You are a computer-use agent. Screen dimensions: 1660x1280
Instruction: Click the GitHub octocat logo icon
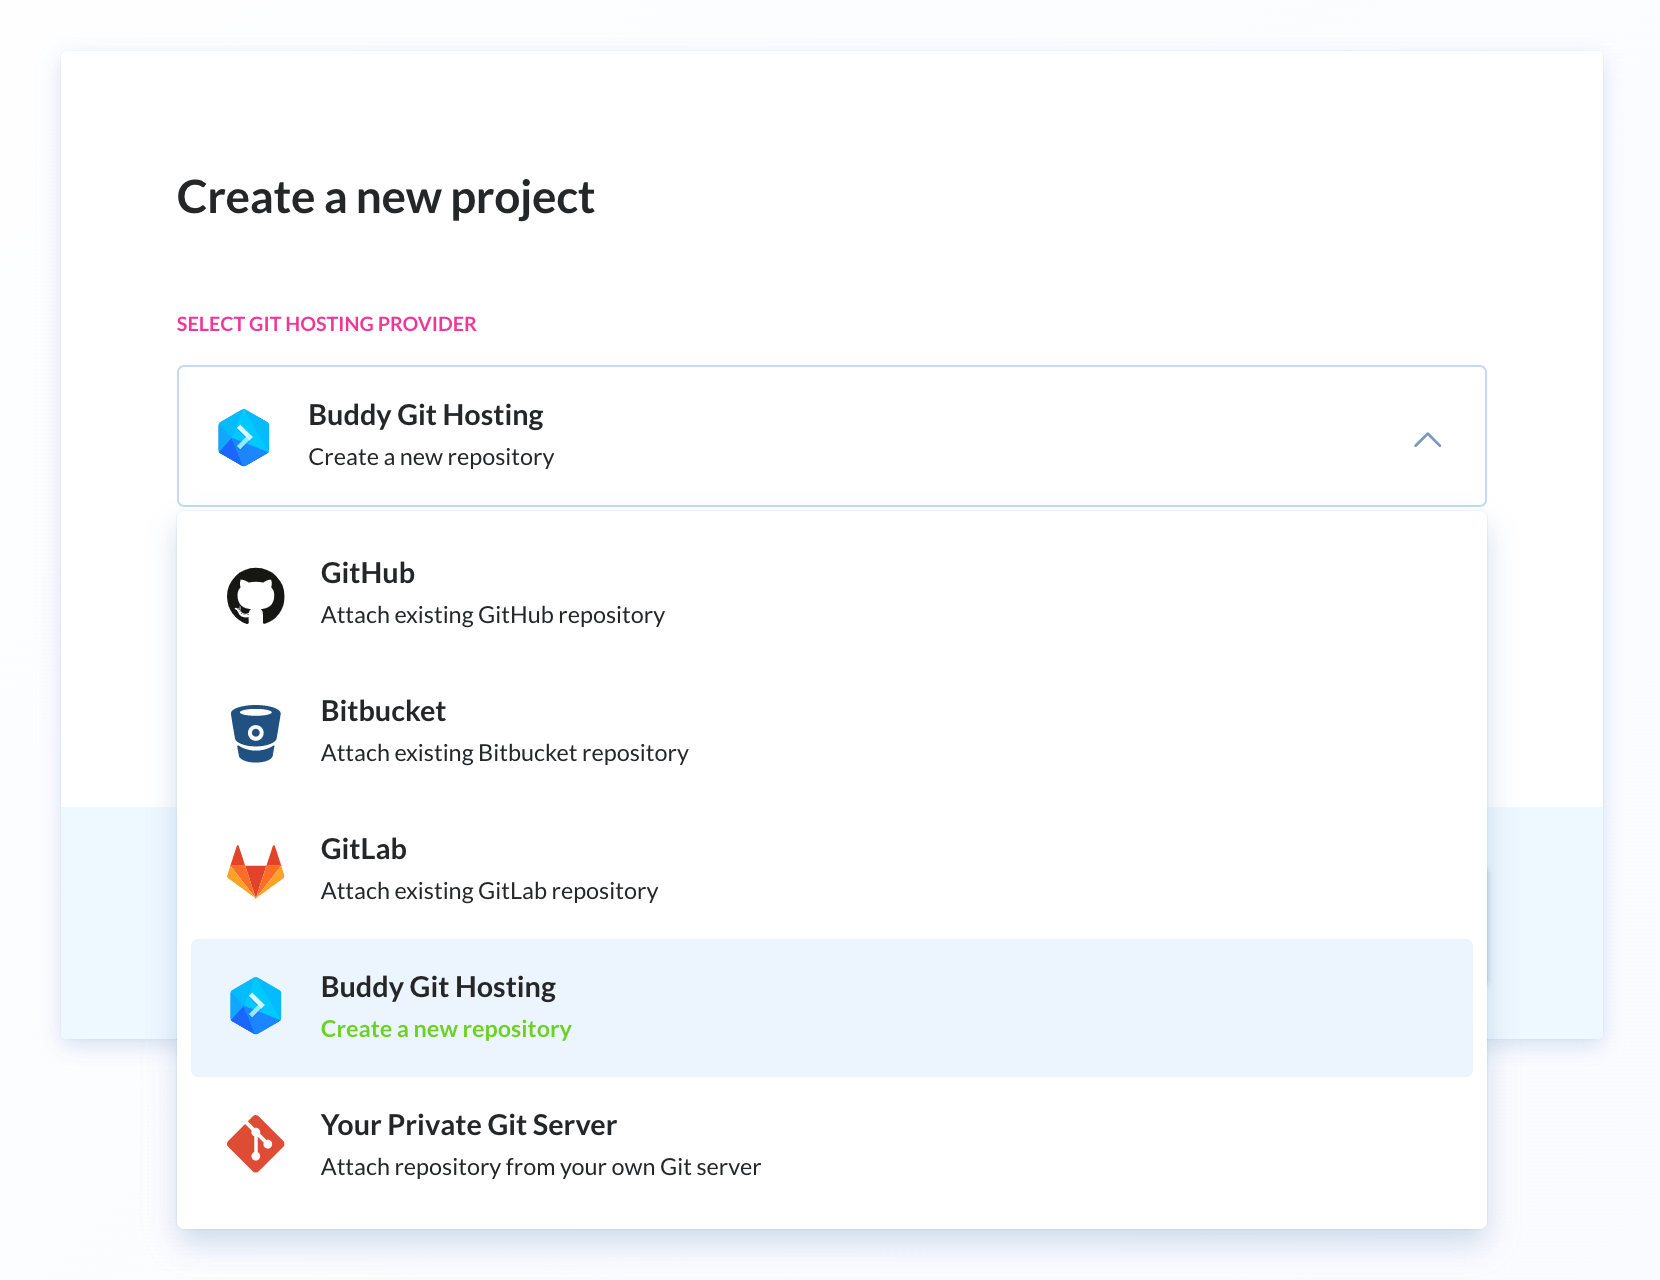click(x=256, y=596)
